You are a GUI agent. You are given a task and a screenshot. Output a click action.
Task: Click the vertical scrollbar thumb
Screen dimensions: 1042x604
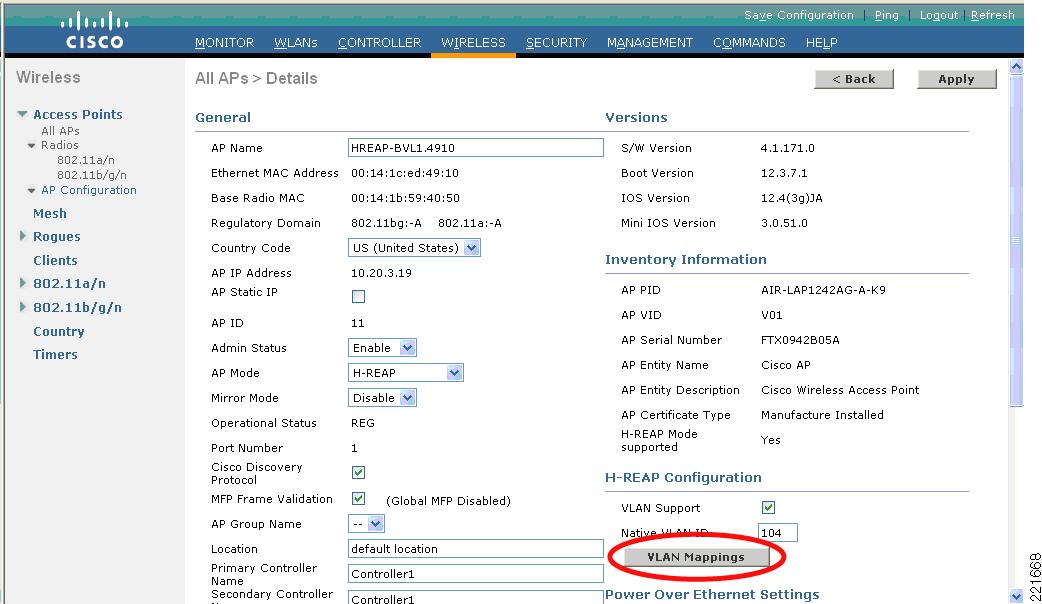click(x=1016, y=240)
